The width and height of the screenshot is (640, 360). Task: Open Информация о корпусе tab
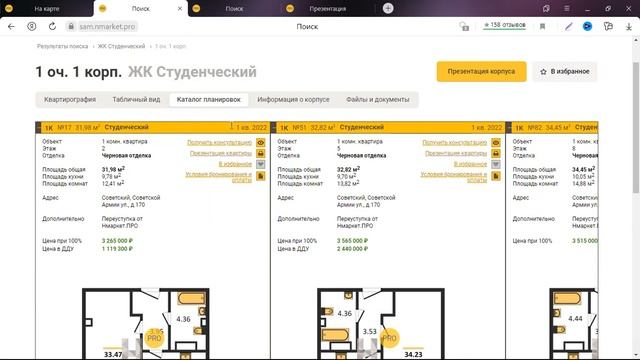(293, 100)
